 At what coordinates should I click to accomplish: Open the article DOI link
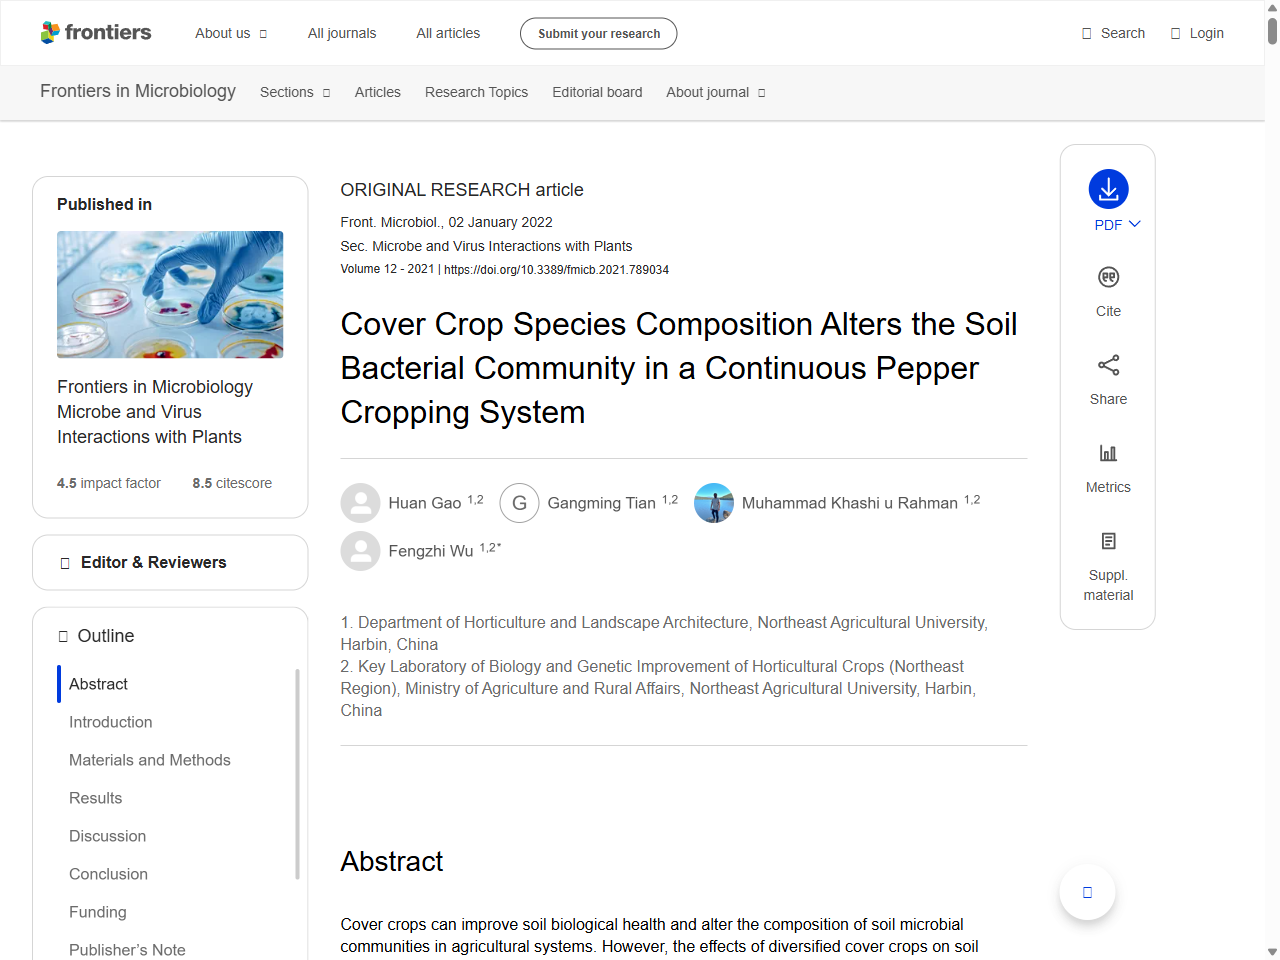click(x=558, y=269)
